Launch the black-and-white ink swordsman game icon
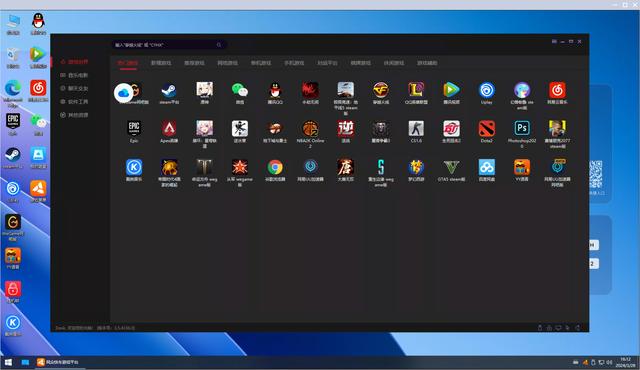The image size is (640, 370). (240, 129)
